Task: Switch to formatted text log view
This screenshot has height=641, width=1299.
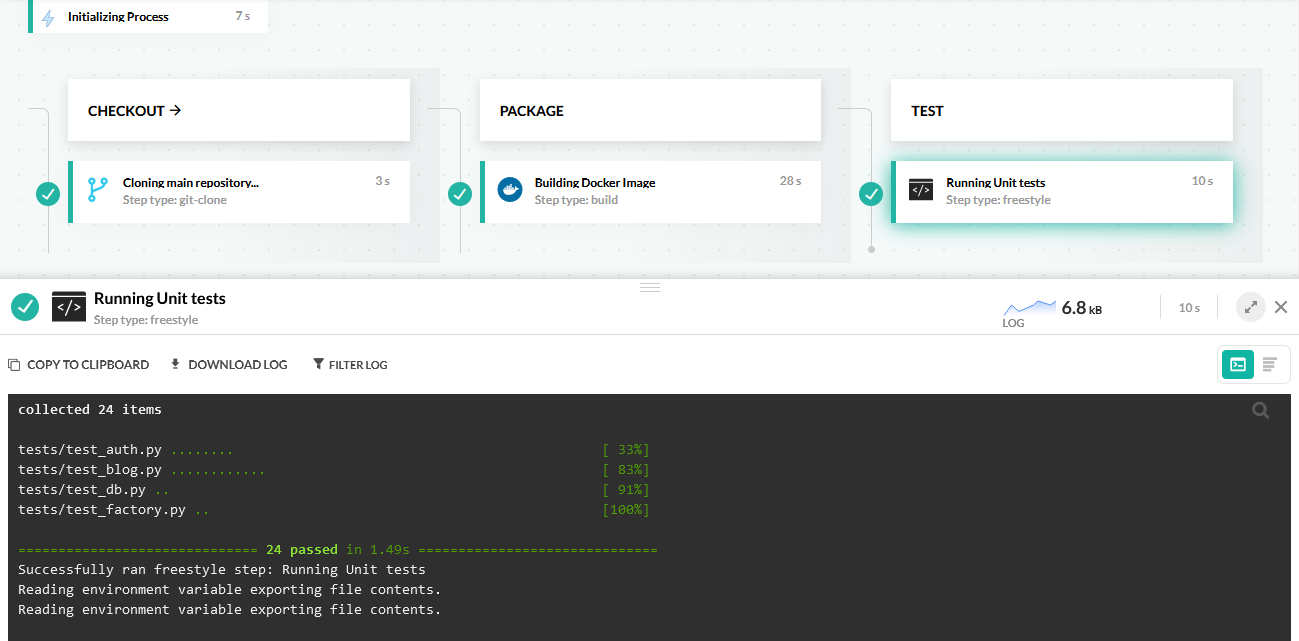Action: pyautogui.click(x=1270, y=365)
